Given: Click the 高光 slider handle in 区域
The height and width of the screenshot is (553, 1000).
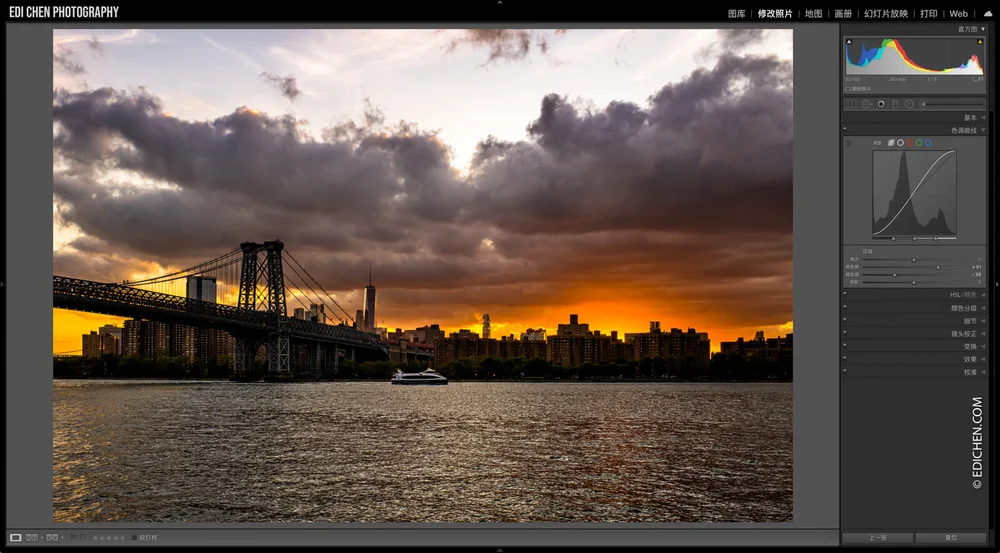Looking at the screenshot, I should click(914, 260).
